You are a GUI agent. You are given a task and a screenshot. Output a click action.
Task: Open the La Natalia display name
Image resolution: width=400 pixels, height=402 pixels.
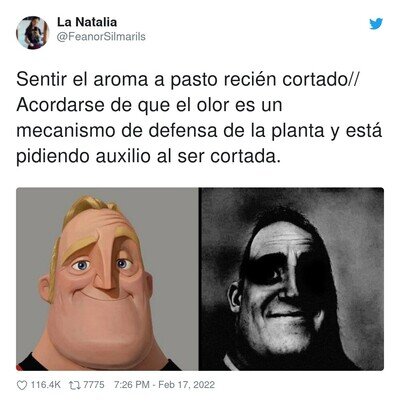click(x=87, y=22)
